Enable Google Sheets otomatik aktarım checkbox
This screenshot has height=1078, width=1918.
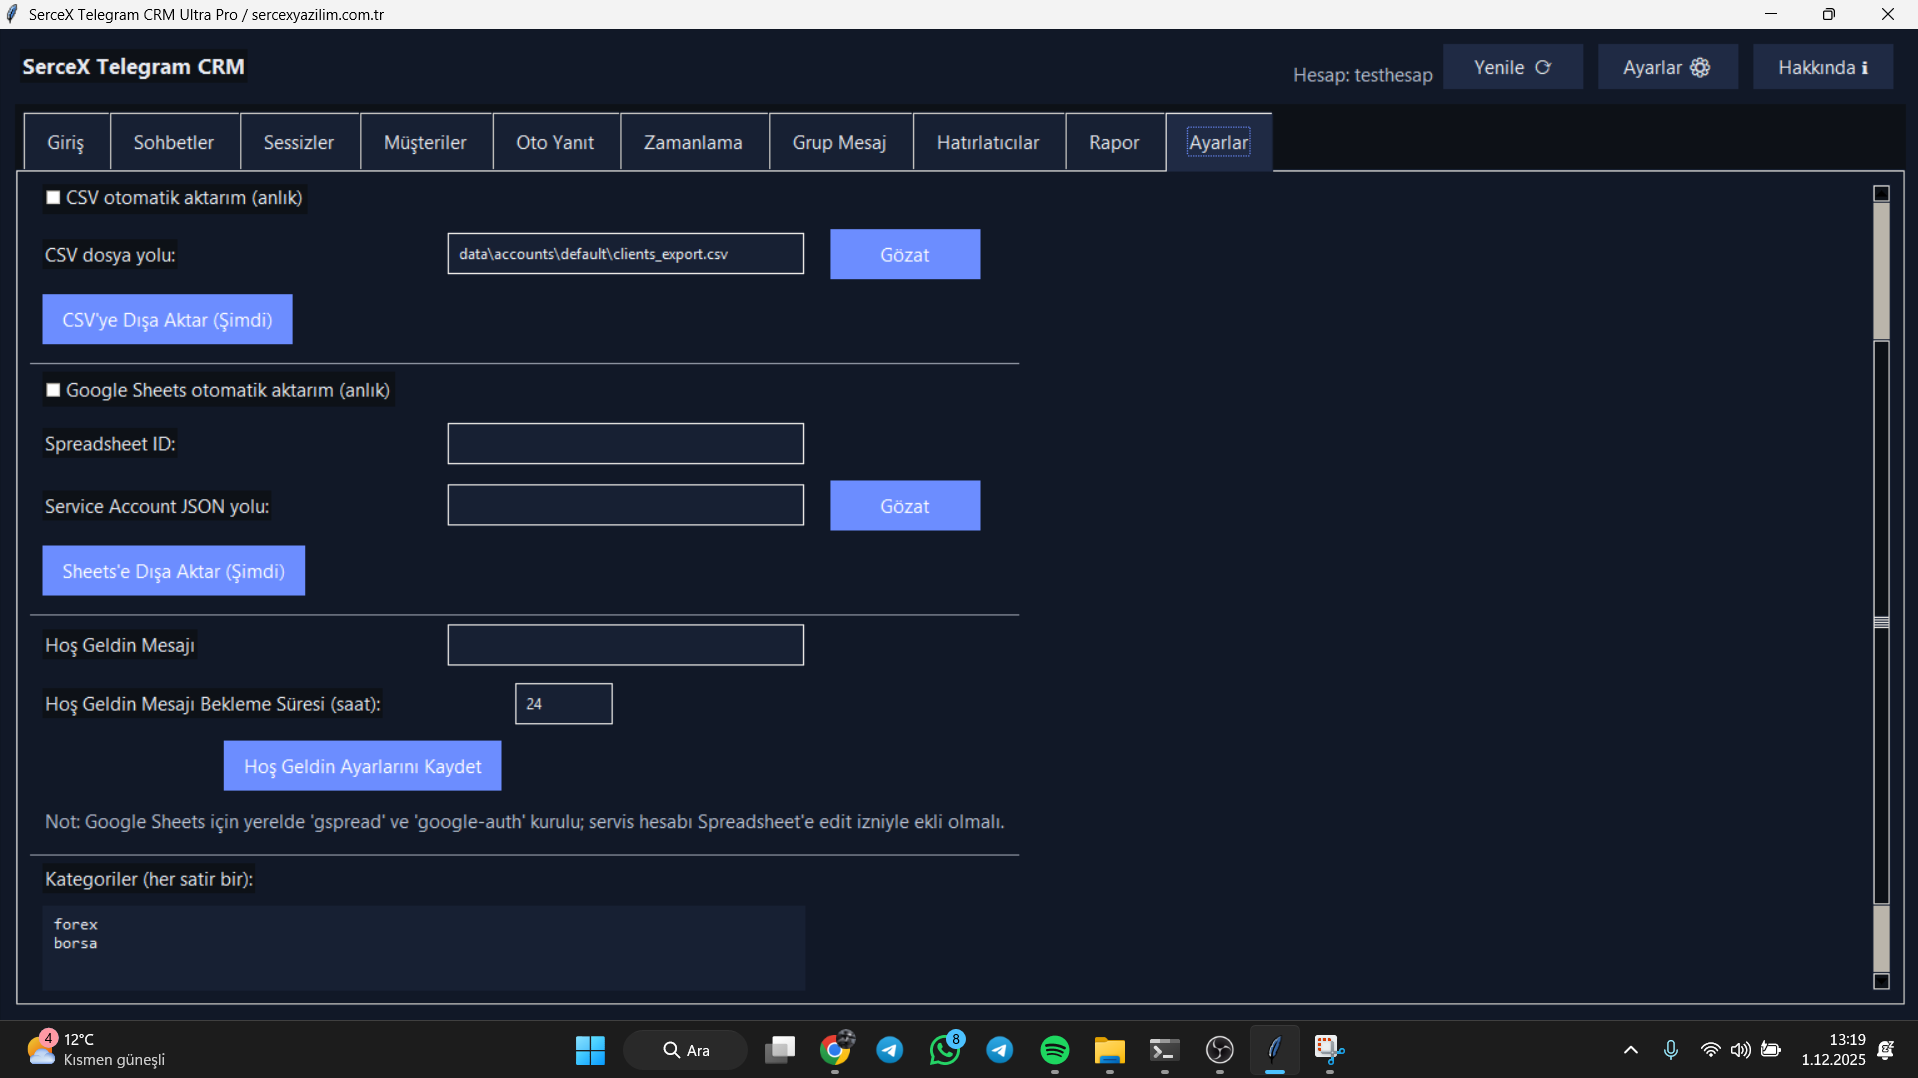pos(54,390)
